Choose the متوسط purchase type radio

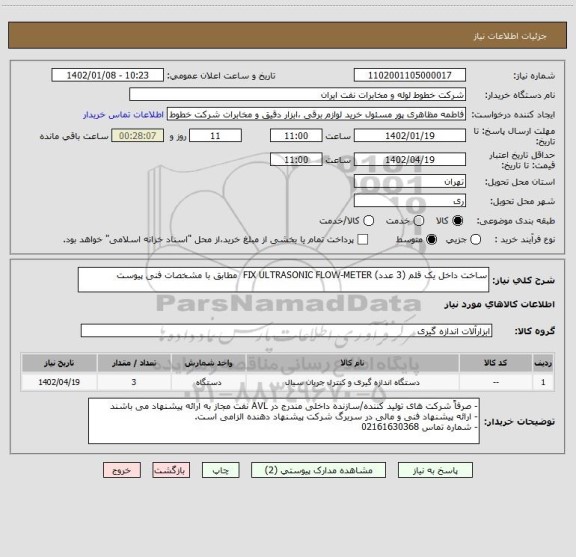point(431,240)
